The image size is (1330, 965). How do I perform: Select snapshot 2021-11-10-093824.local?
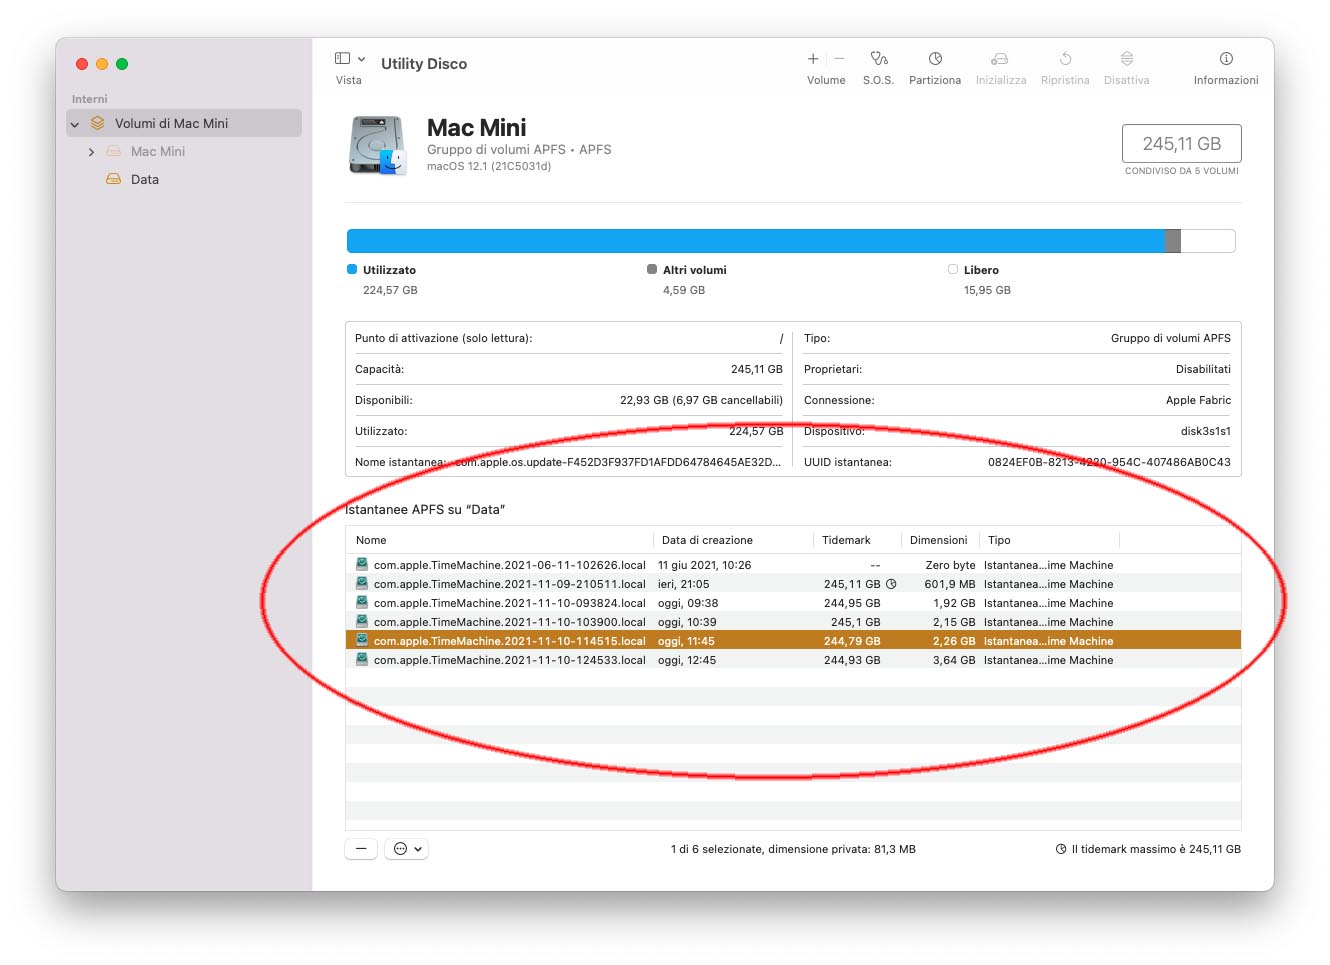coord(793,603)
